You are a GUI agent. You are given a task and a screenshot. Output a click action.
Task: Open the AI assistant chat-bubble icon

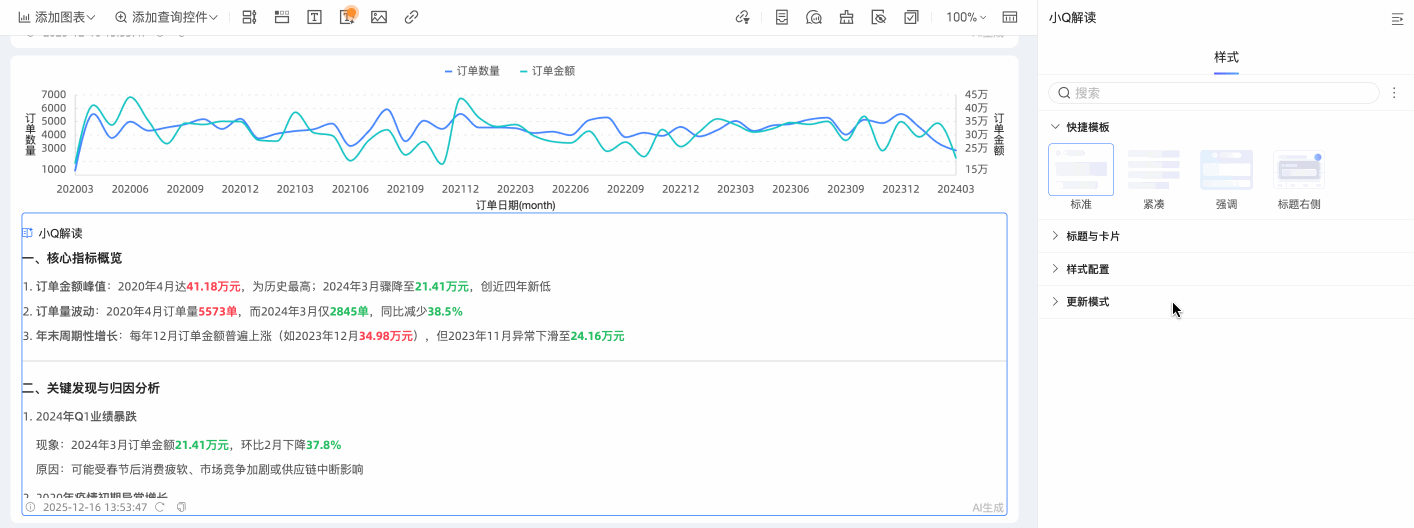click(x=814, y=17)
